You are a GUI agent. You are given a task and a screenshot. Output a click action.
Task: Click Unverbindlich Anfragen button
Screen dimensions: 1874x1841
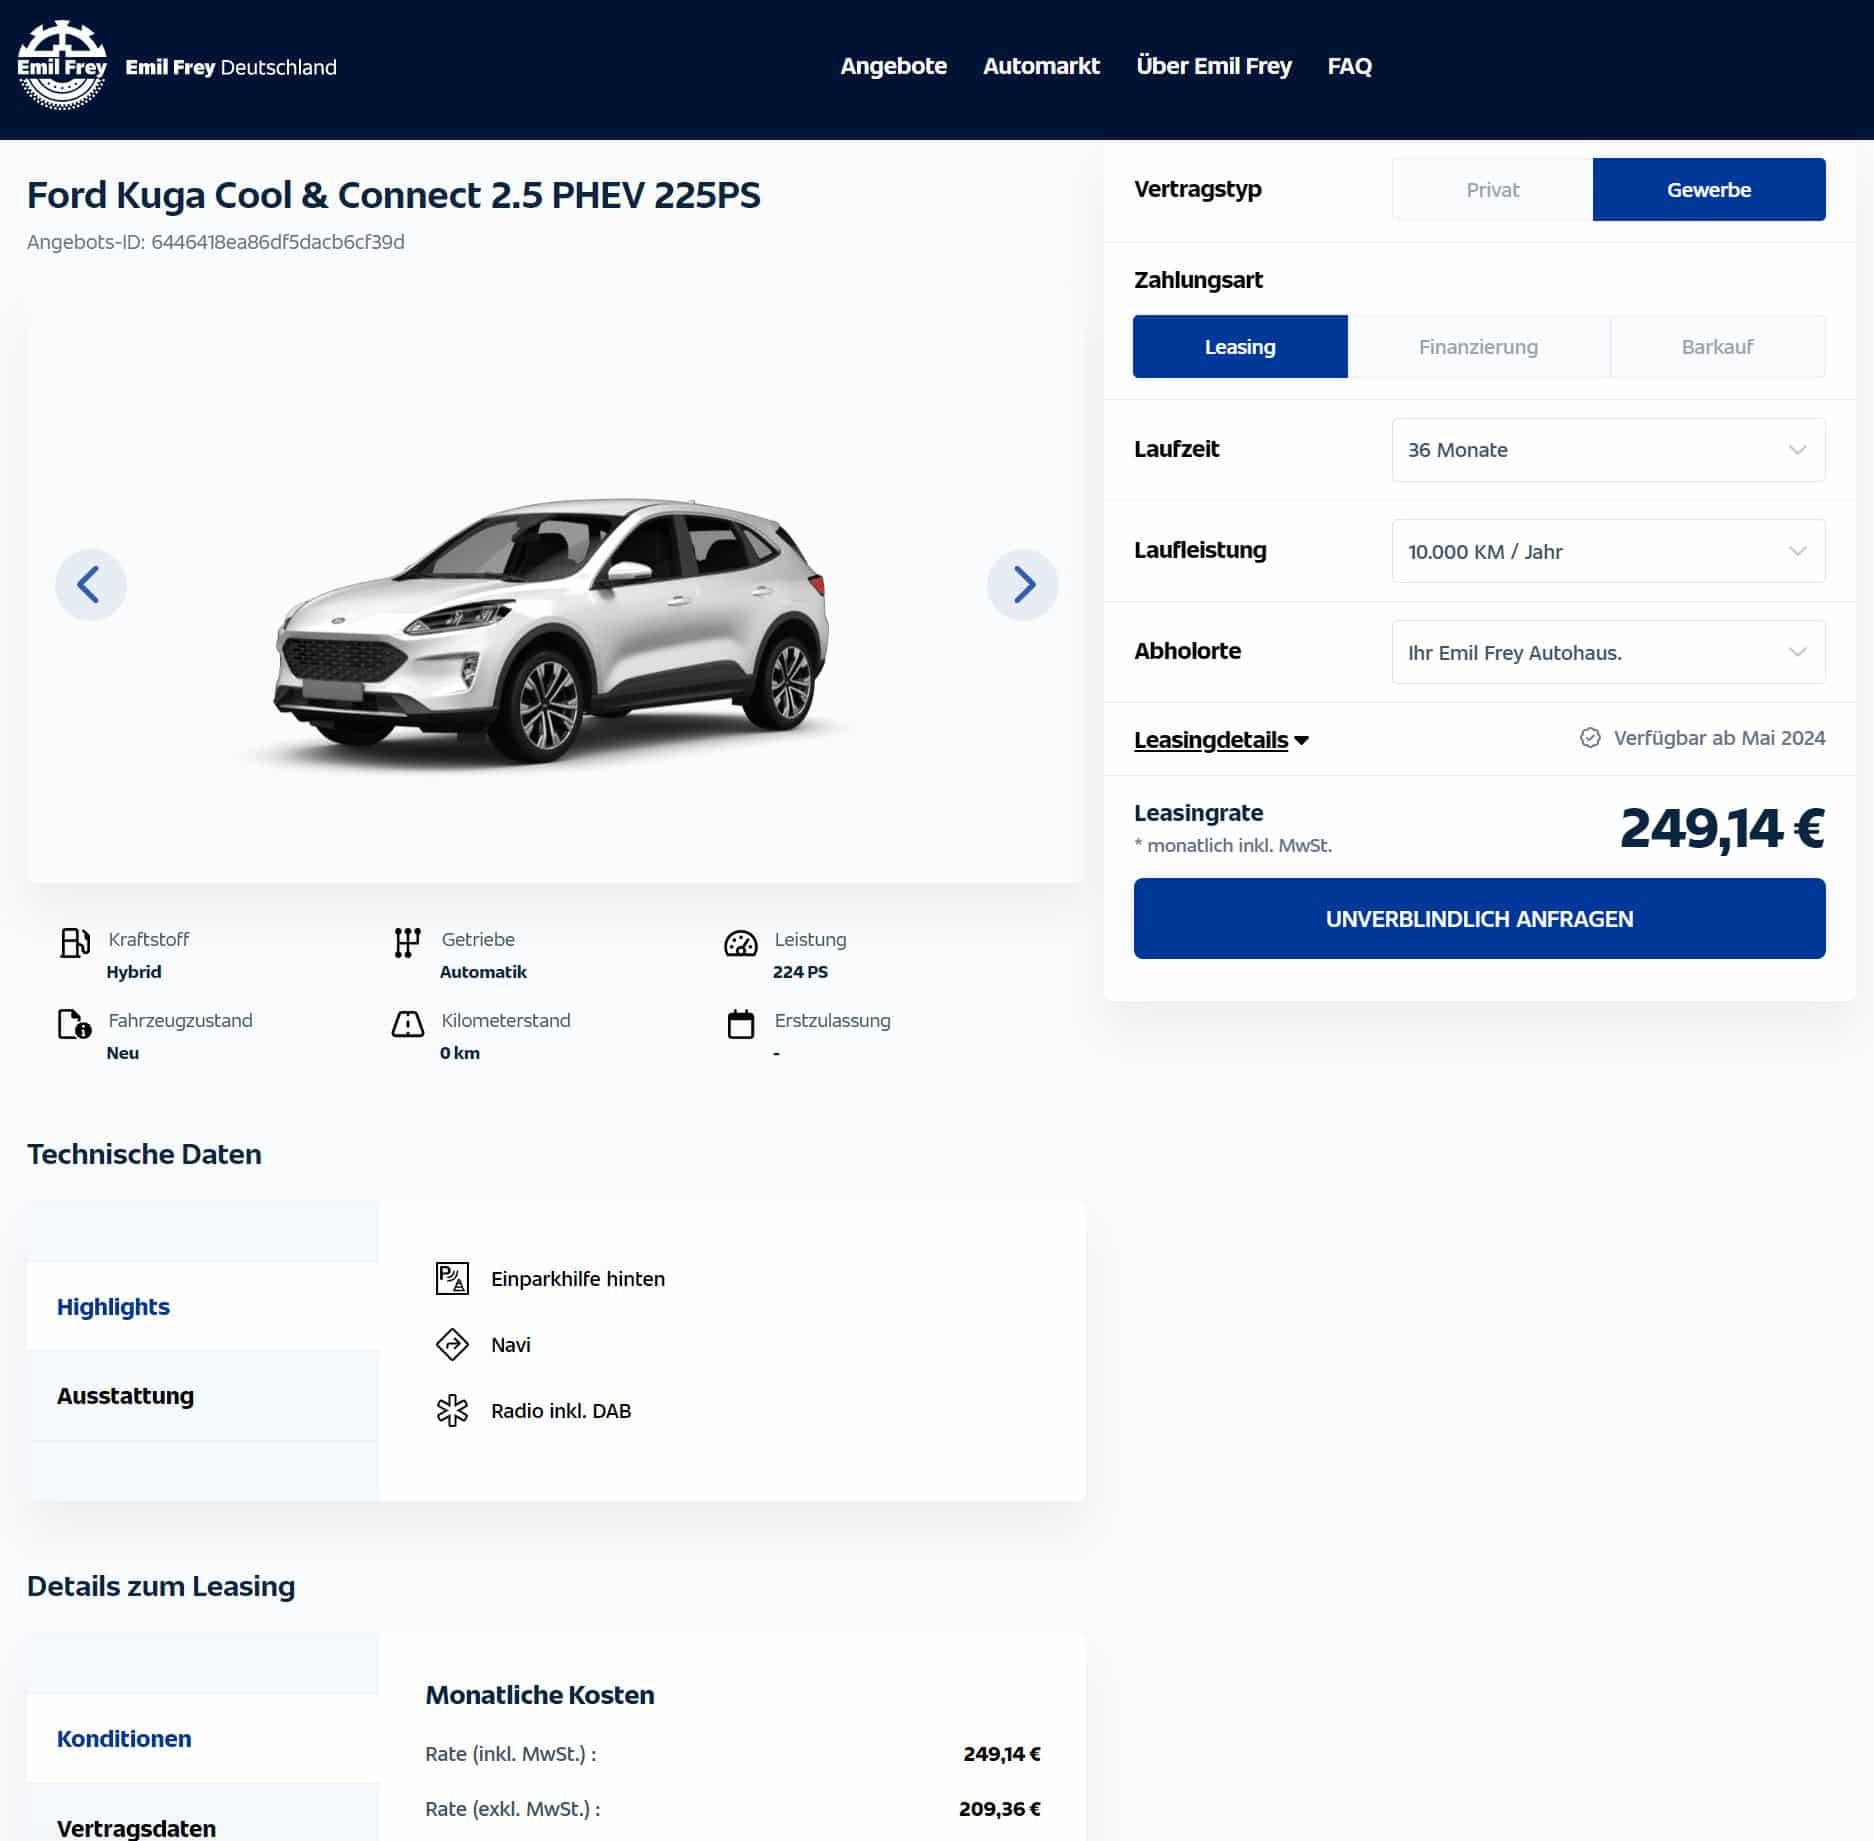1479,918
